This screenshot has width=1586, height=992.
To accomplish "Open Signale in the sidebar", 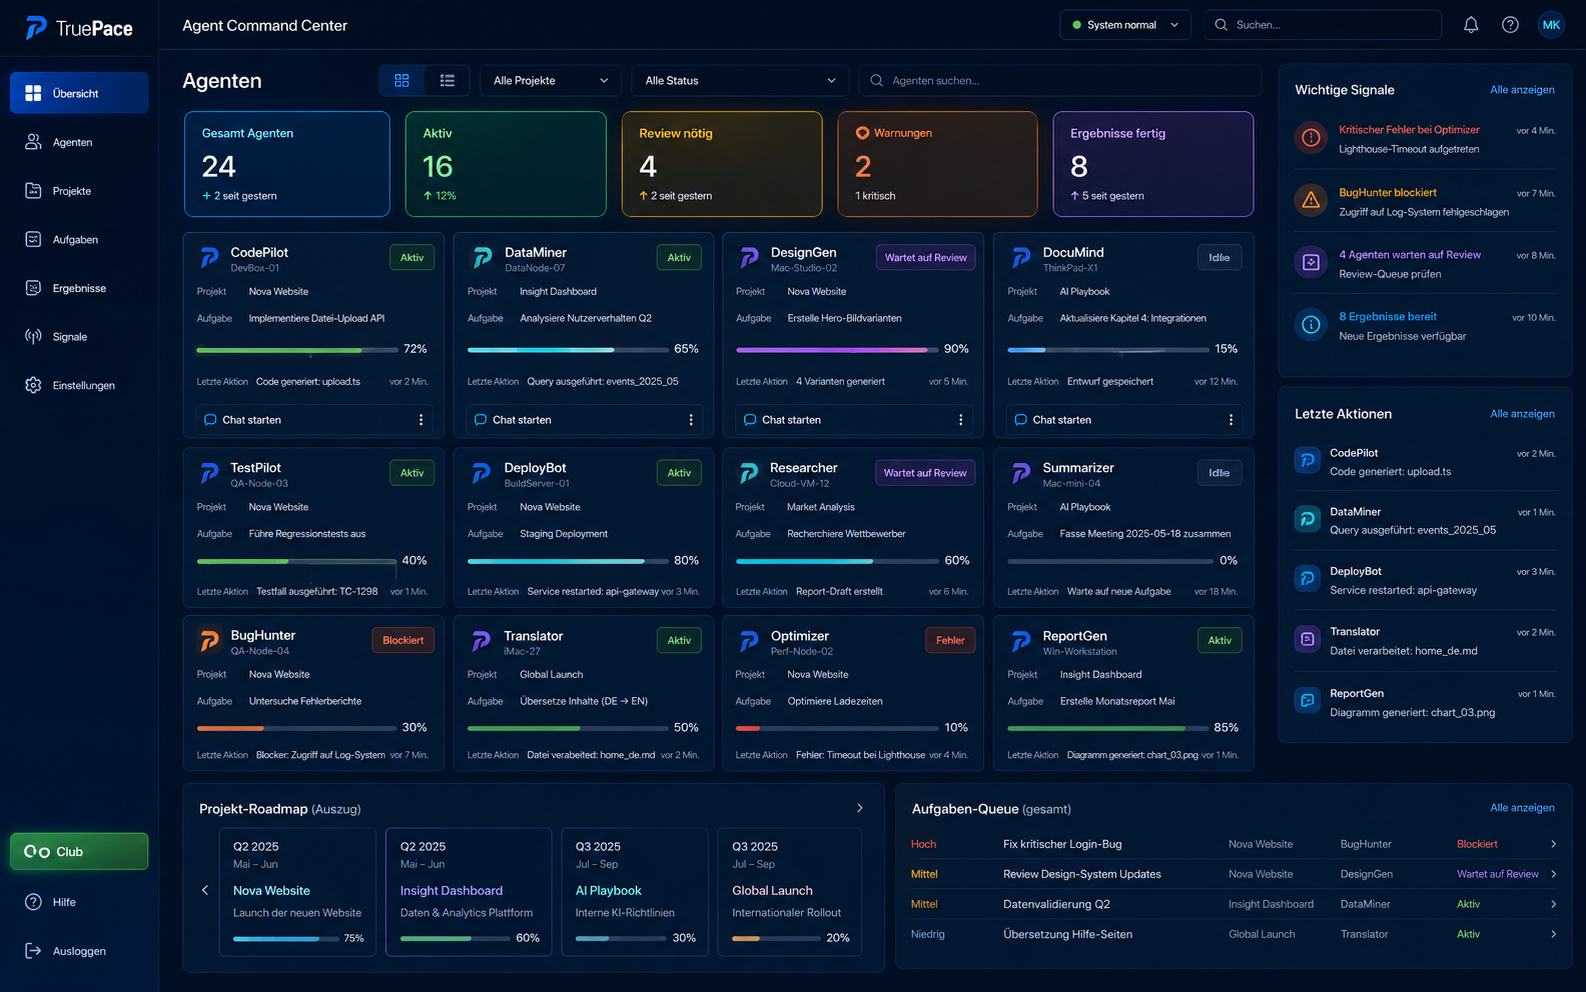I will [x=79, y=337].
